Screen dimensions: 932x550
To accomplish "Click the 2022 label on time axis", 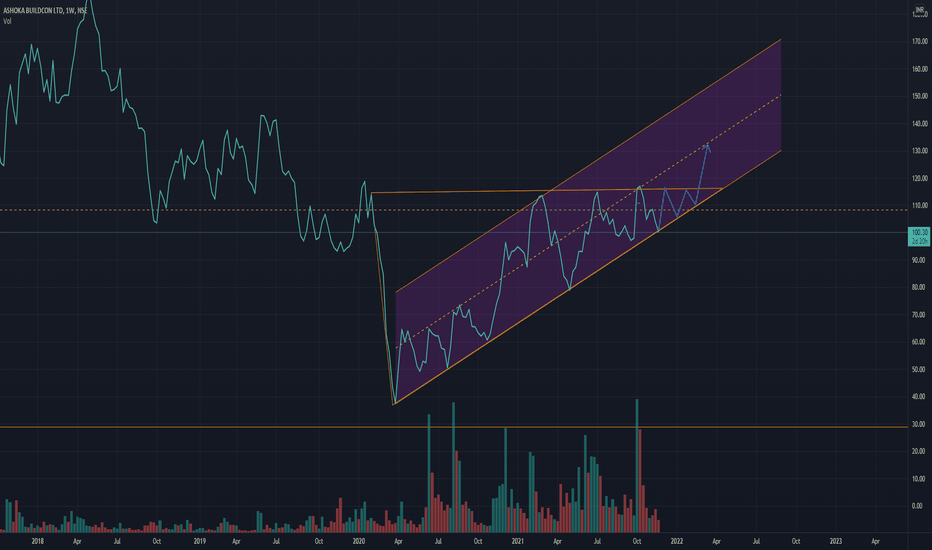I will coord(676,542).
